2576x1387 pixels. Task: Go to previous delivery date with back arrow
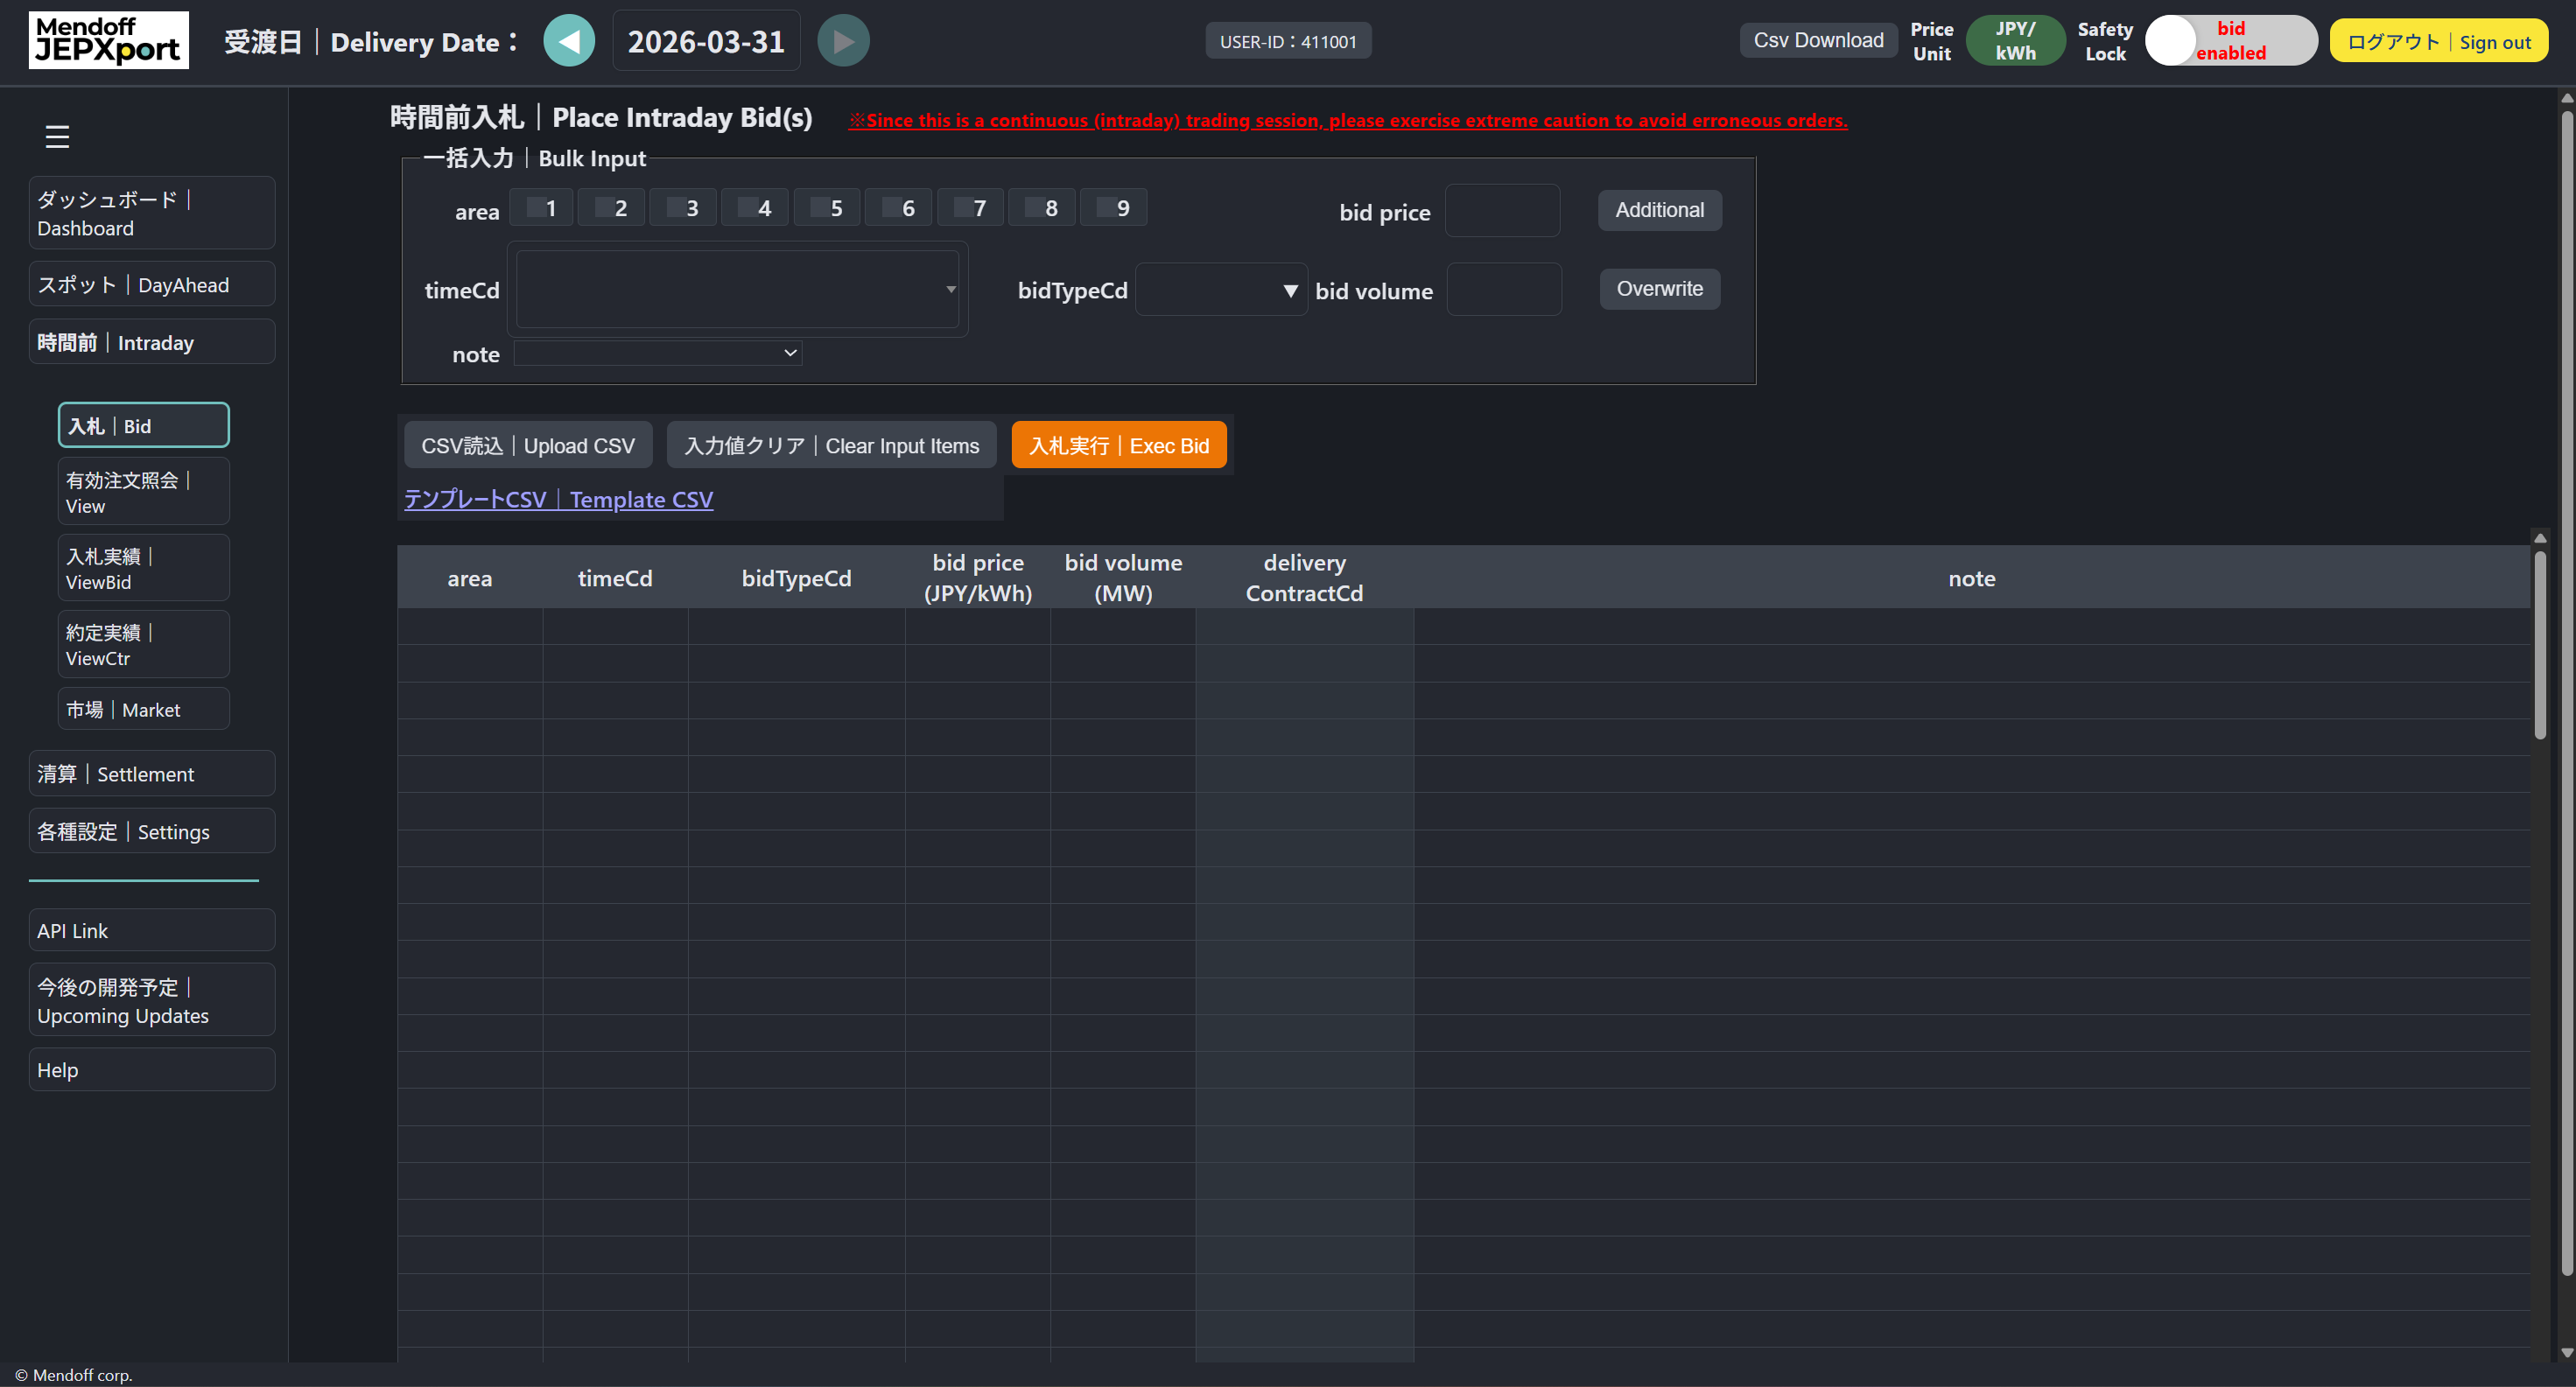569,40
